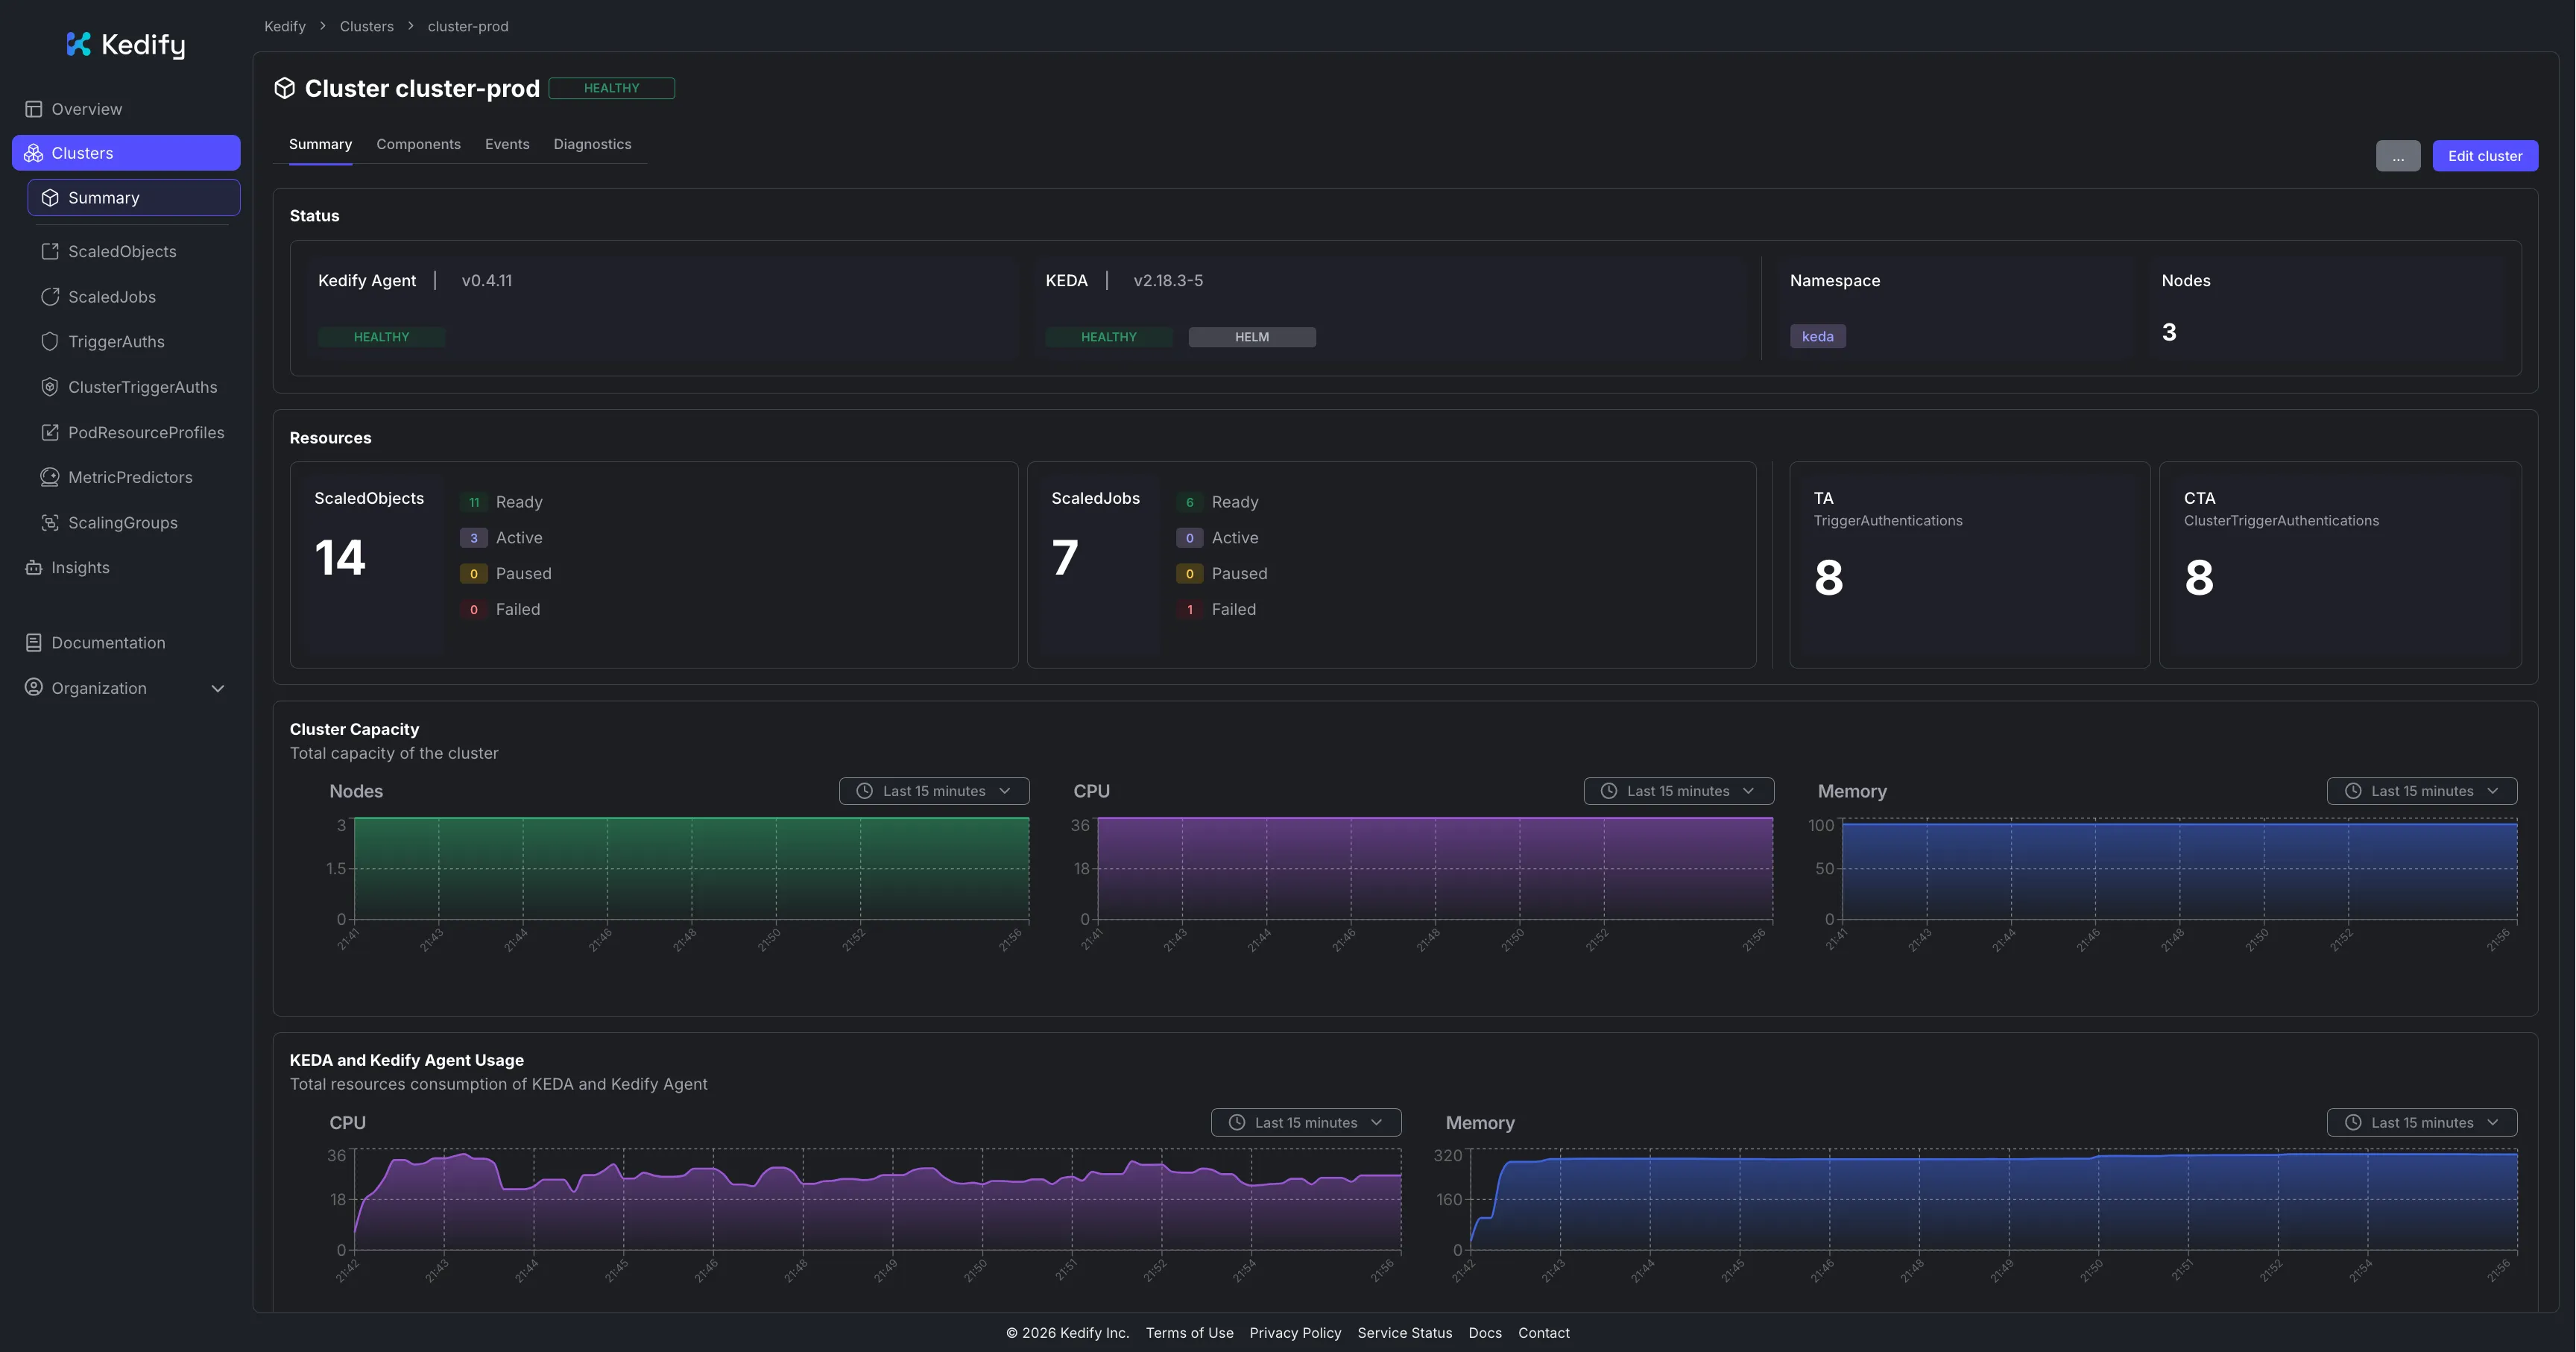Click the cluster-prod breadcrumb
Screen dimensions: 2576x1352
(x=468, y=26)
